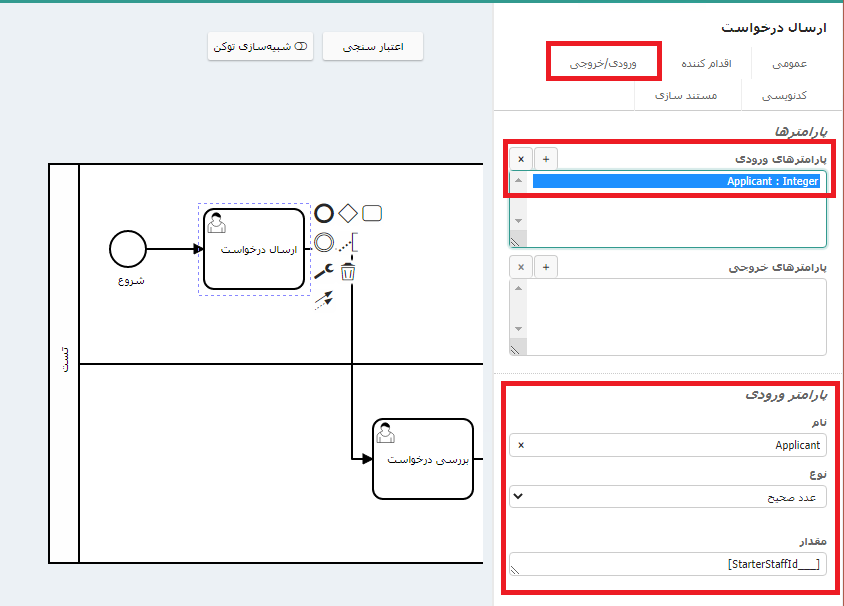This screenshot has width=844, height=606.
Task: Activate the connect arrows tool
Action: point(324,298)
